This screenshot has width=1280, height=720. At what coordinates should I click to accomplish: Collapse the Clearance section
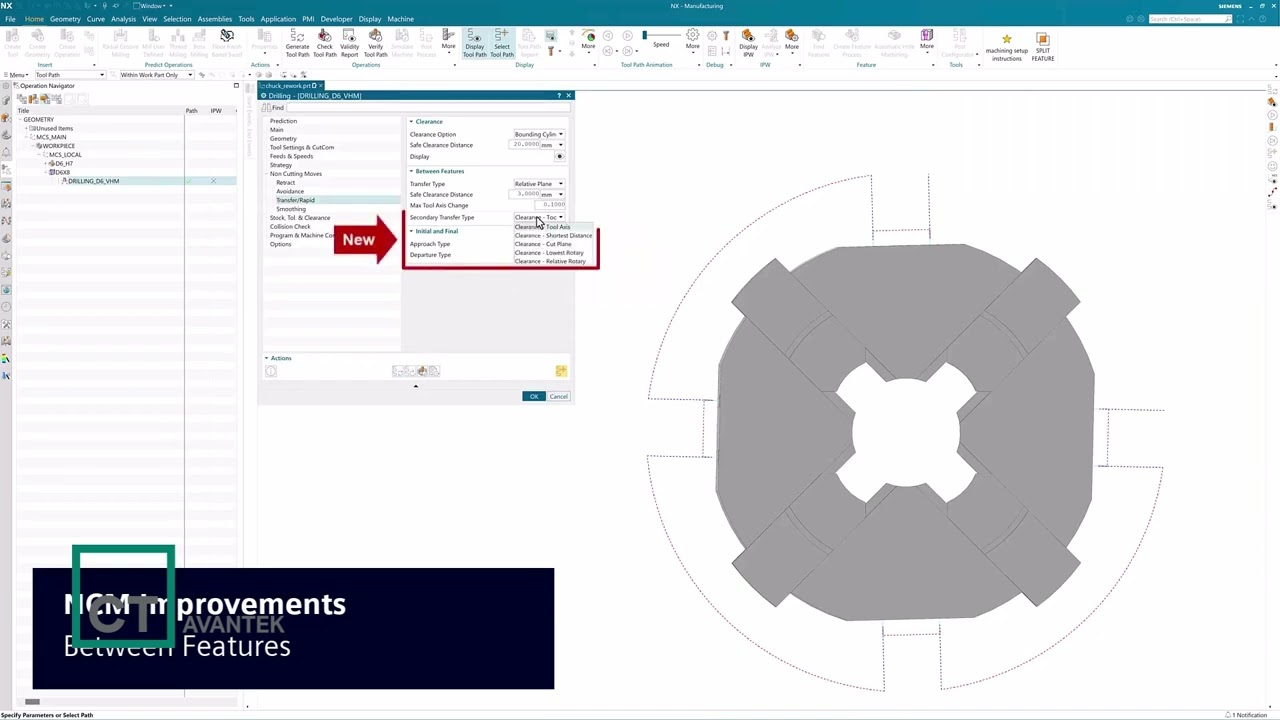[411, 121]
